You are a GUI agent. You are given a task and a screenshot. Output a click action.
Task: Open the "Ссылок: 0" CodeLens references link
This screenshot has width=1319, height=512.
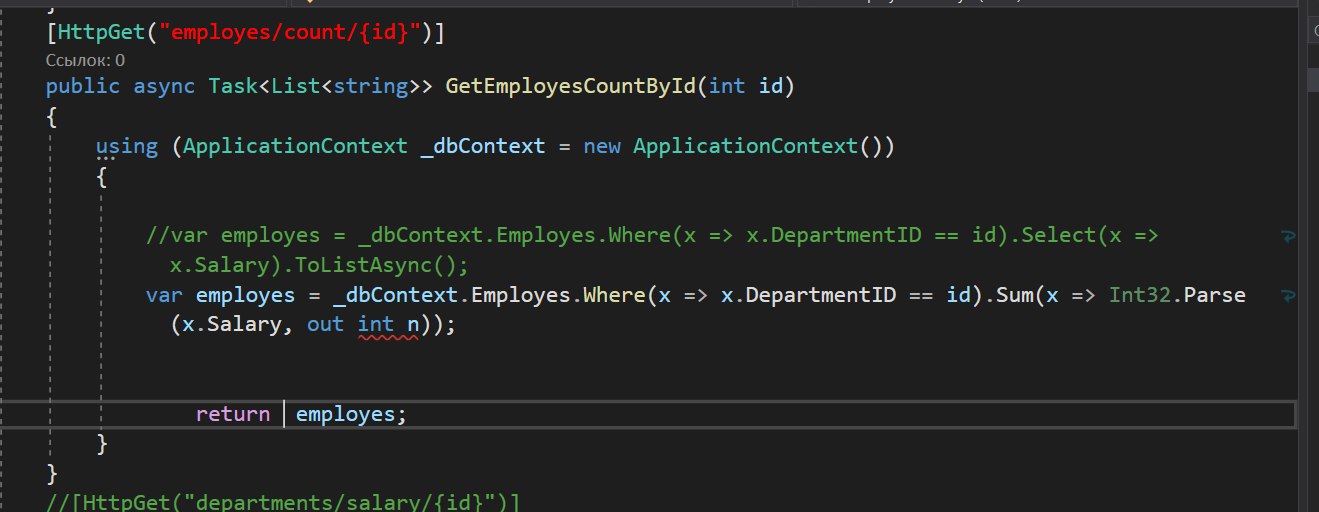coord(85,60)
